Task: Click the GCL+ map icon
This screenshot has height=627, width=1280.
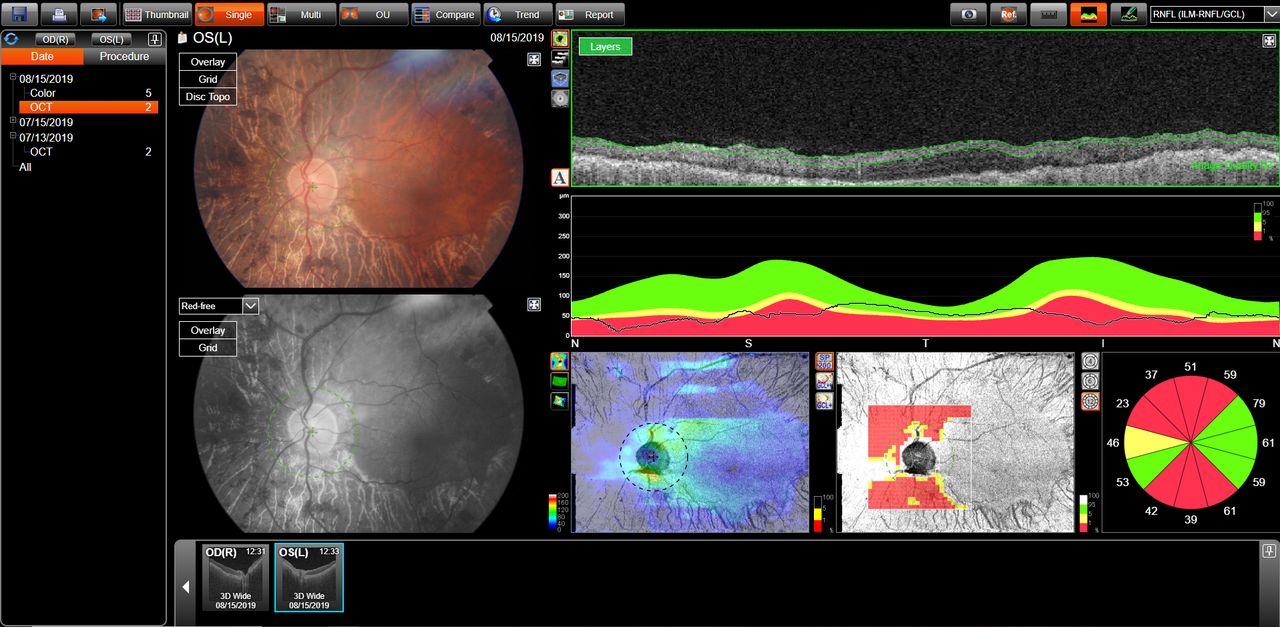Action: [x=825, y=401]
